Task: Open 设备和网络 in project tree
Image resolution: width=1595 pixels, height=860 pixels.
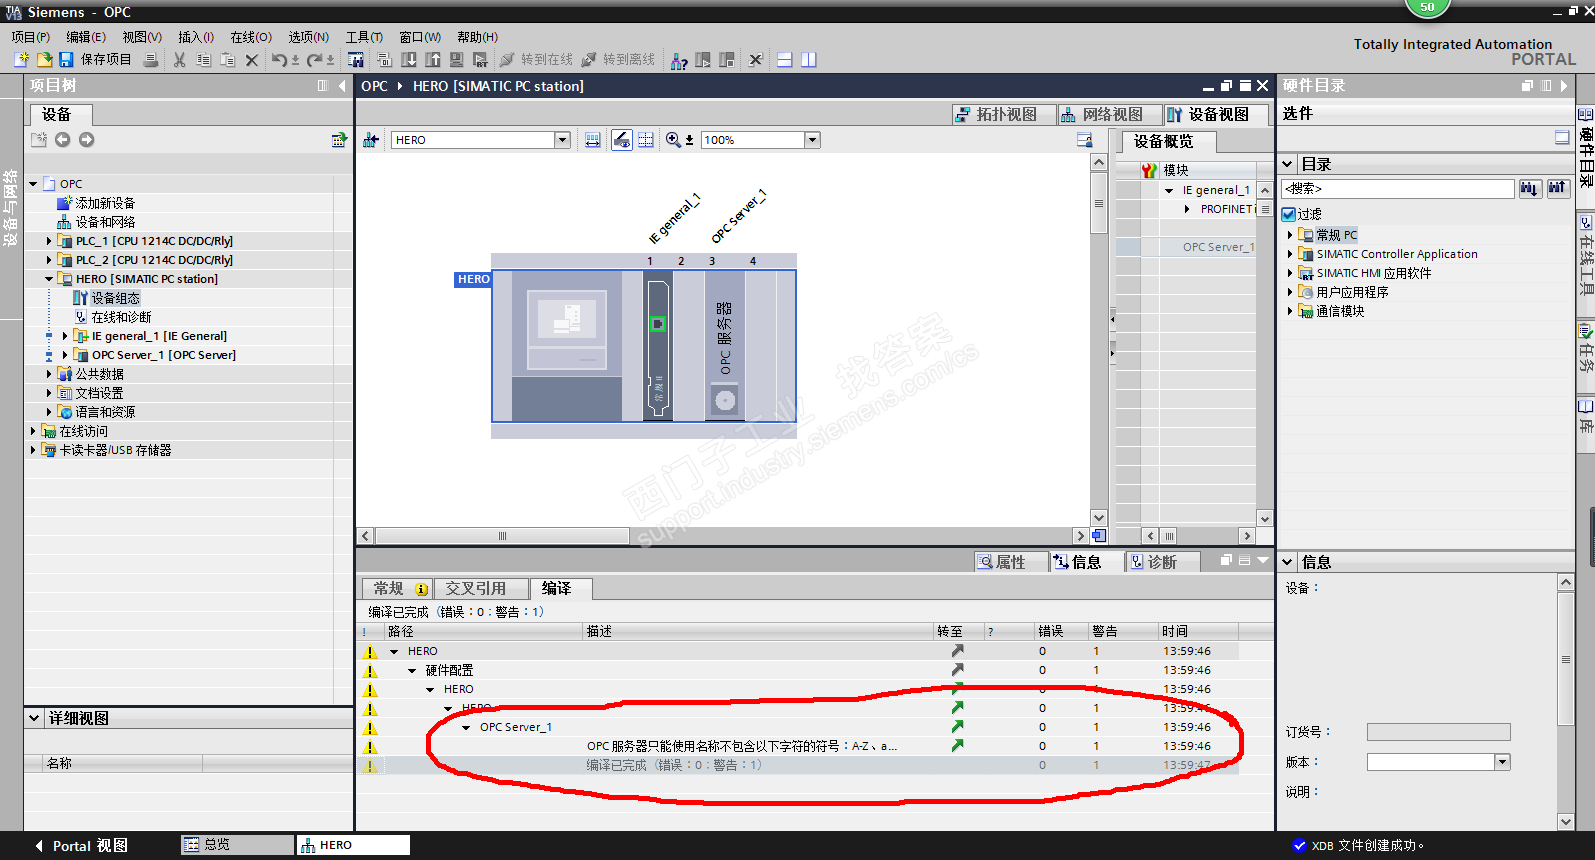Action: [x=96, y=222]
